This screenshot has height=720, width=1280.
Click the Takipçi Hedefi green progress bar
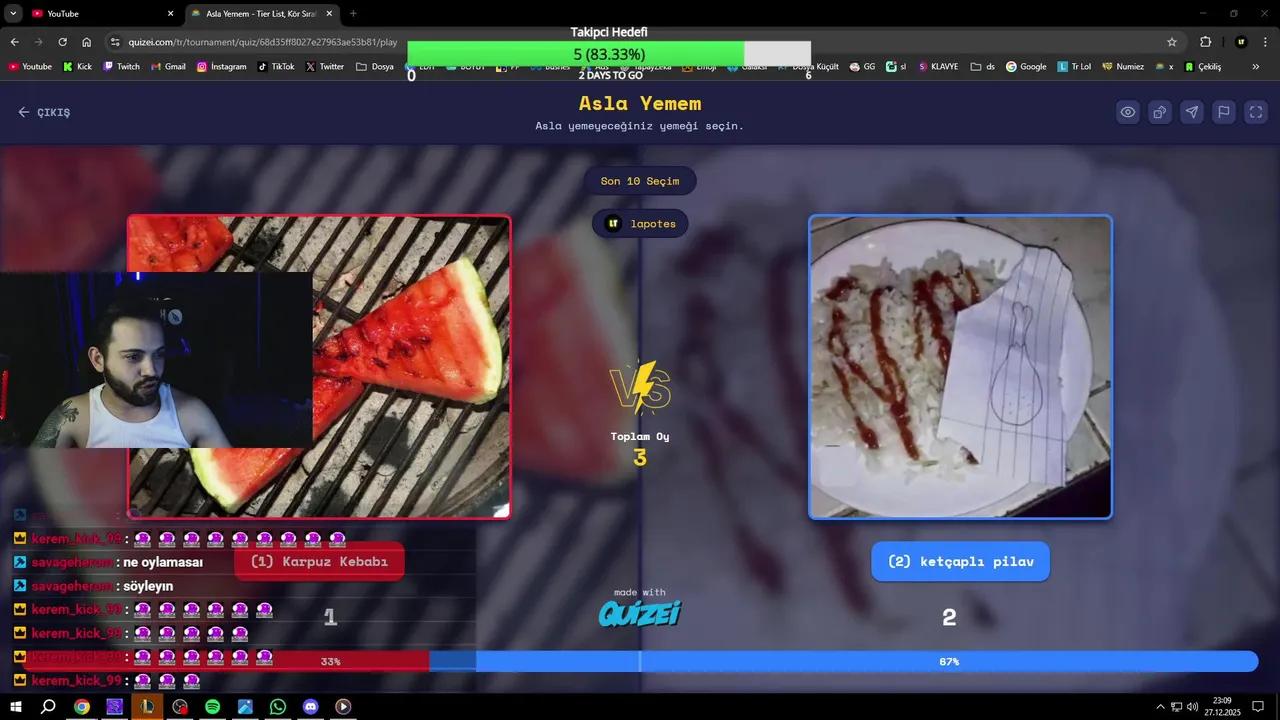[x=609, y=53]
